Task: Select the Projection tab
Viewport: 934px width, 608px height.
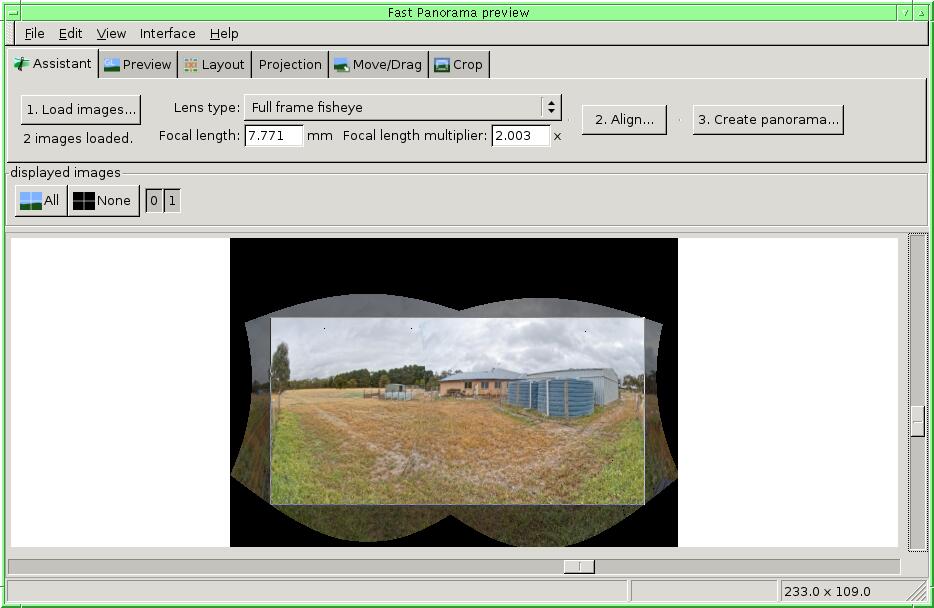Action: click(x=290, y=65)
